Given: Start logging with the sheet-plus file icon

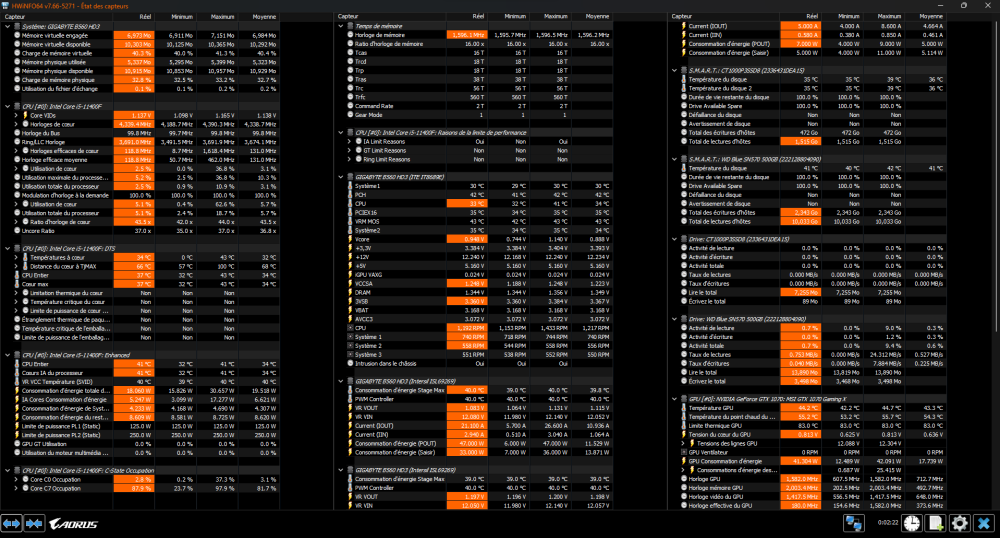Looking at the screenshot, I should 936,523.
